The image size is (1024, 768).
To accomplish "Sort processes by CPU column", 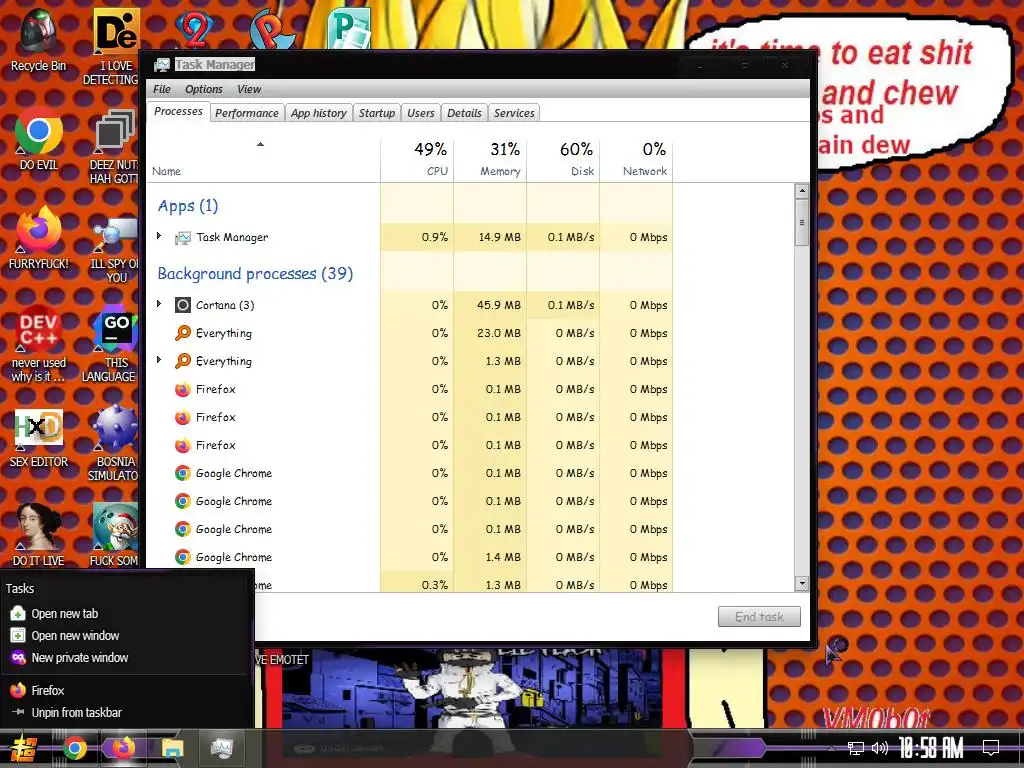I will point(417,159).
